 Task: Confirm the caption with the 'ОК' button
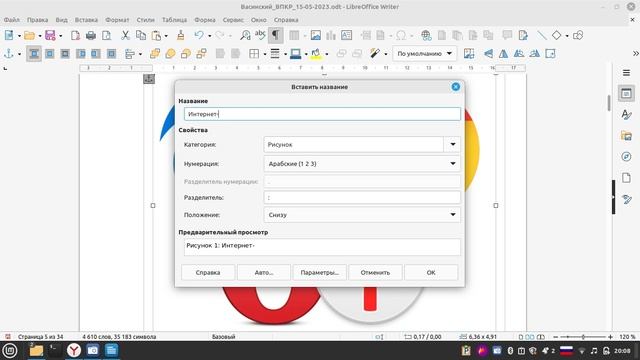431,272
